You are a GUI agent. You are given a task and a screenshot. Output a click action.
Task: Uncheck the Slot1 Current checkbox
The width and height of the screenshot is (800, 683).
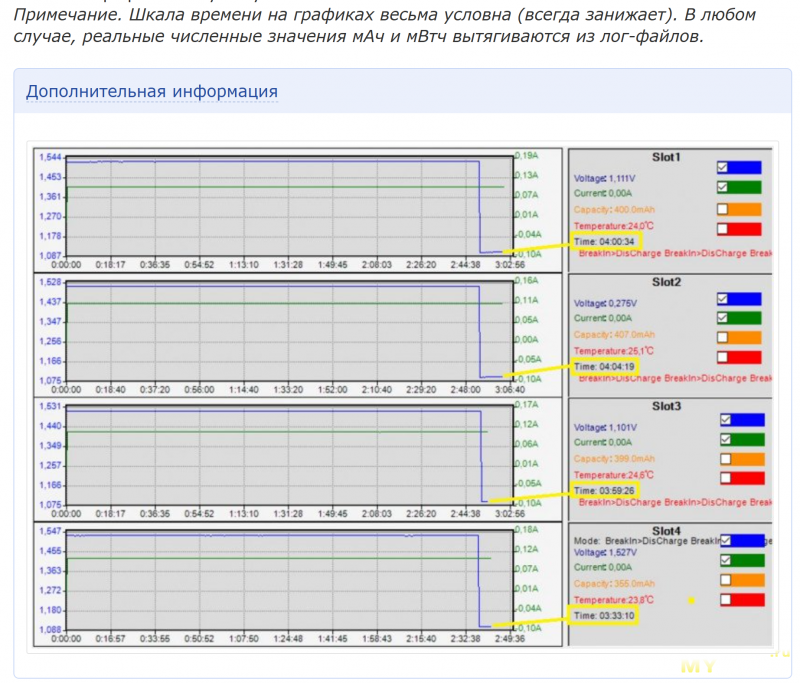coord(723,187)
